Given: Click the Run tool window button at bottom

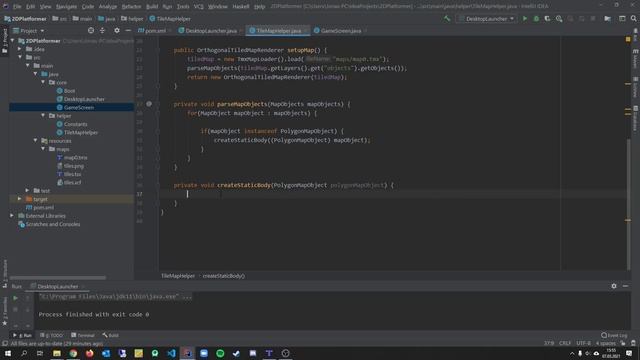Looking at the screenshot, I should tap(22, 335).
